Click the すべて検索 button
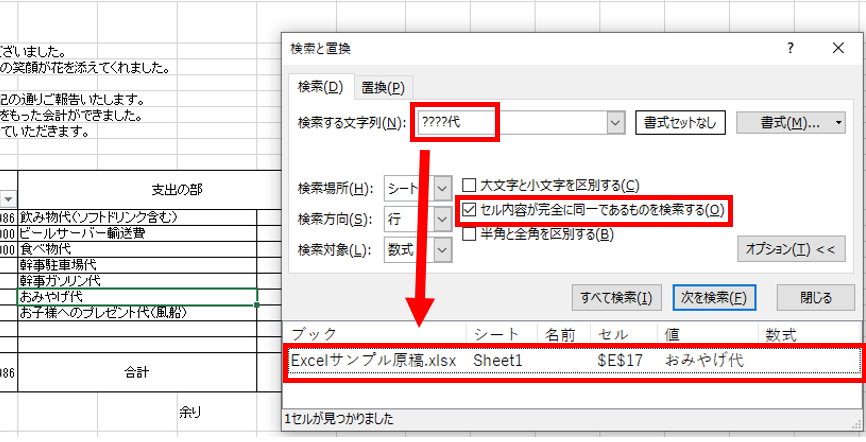The height and width of the screenshot is (442, 866). 616,297
